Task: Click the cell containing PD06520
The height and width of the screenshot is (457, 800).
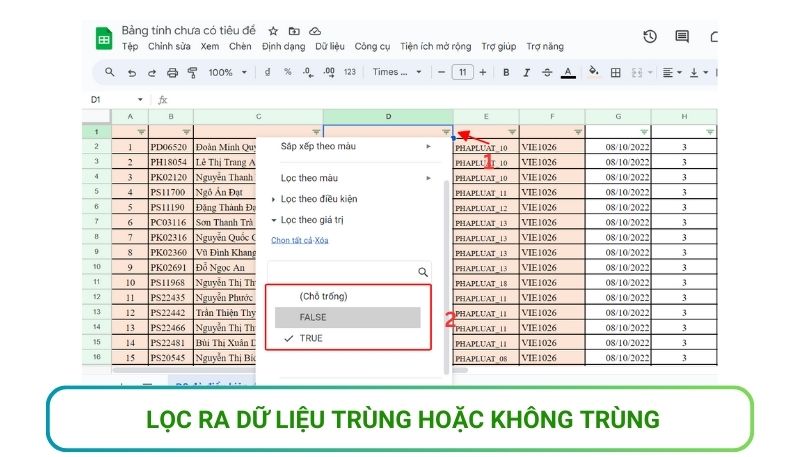Action: click(x=171, y=147)
